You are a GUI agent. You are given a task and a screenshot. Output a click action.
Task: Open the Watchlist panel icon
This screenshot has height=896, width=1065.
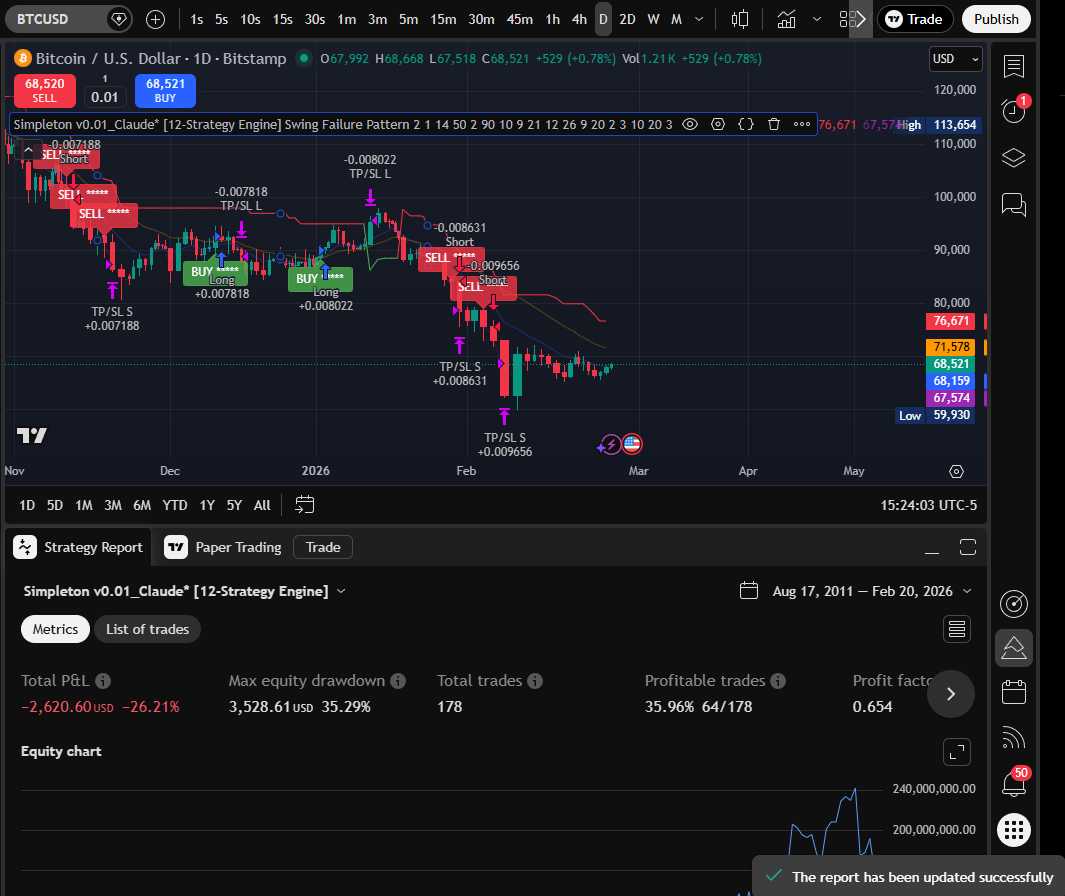[1013, 66]
